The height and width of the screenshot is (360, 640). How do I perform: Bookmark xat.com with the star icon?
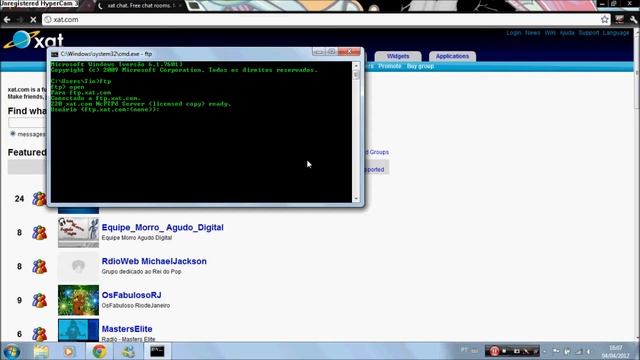604,19
